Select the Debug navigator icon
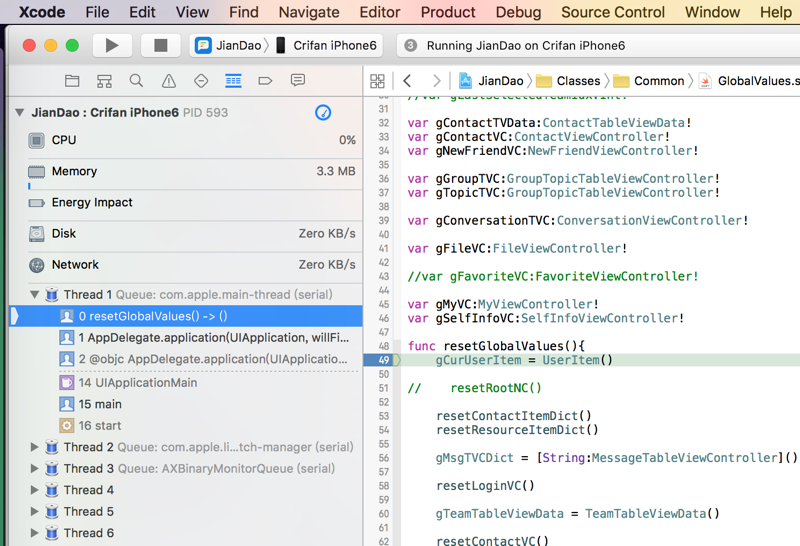The width and height of the screenshot is (800, 546). click(233, 81)
